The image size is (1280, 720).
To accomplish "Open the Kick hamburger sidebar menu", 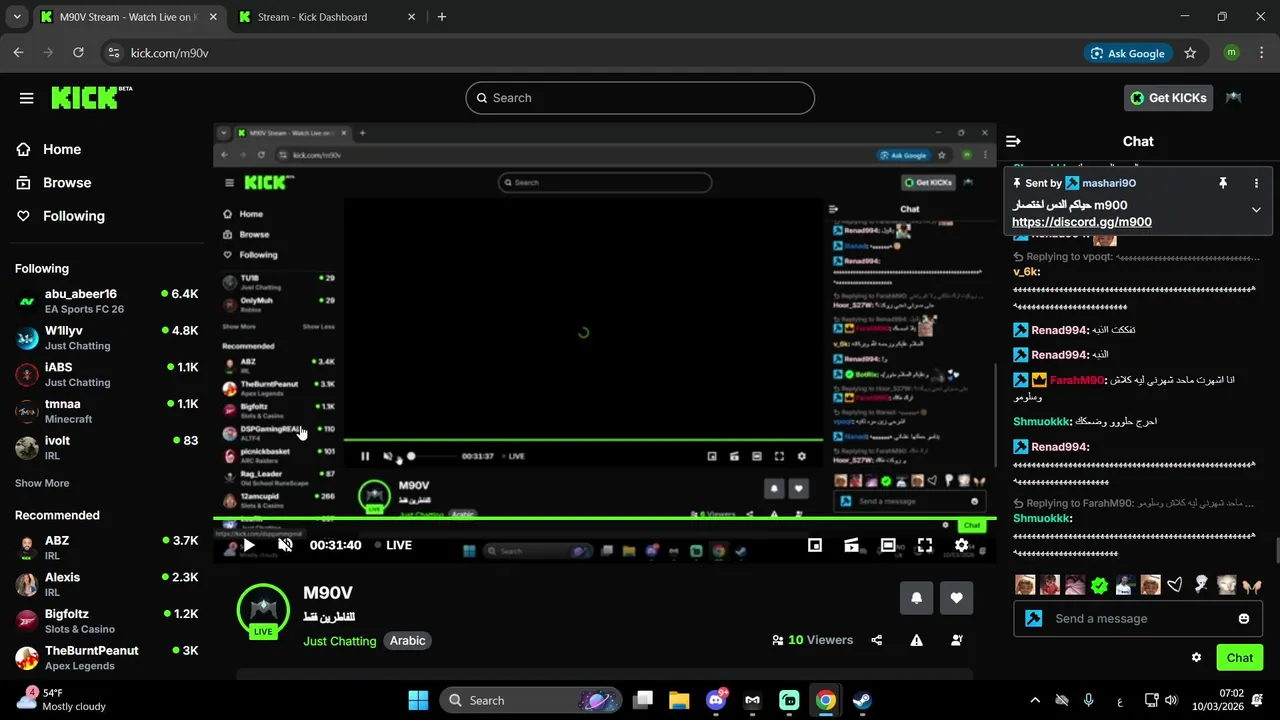I will tap(26, 98).
